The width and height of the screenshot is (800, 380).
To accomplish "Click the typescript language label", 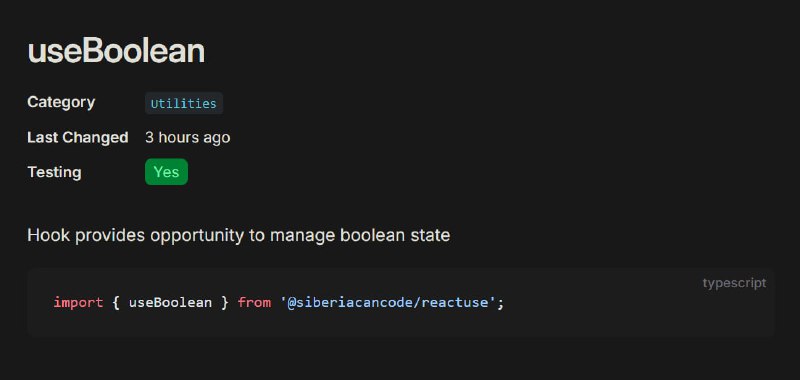I will pyautogui.click(x=734, y=283).
